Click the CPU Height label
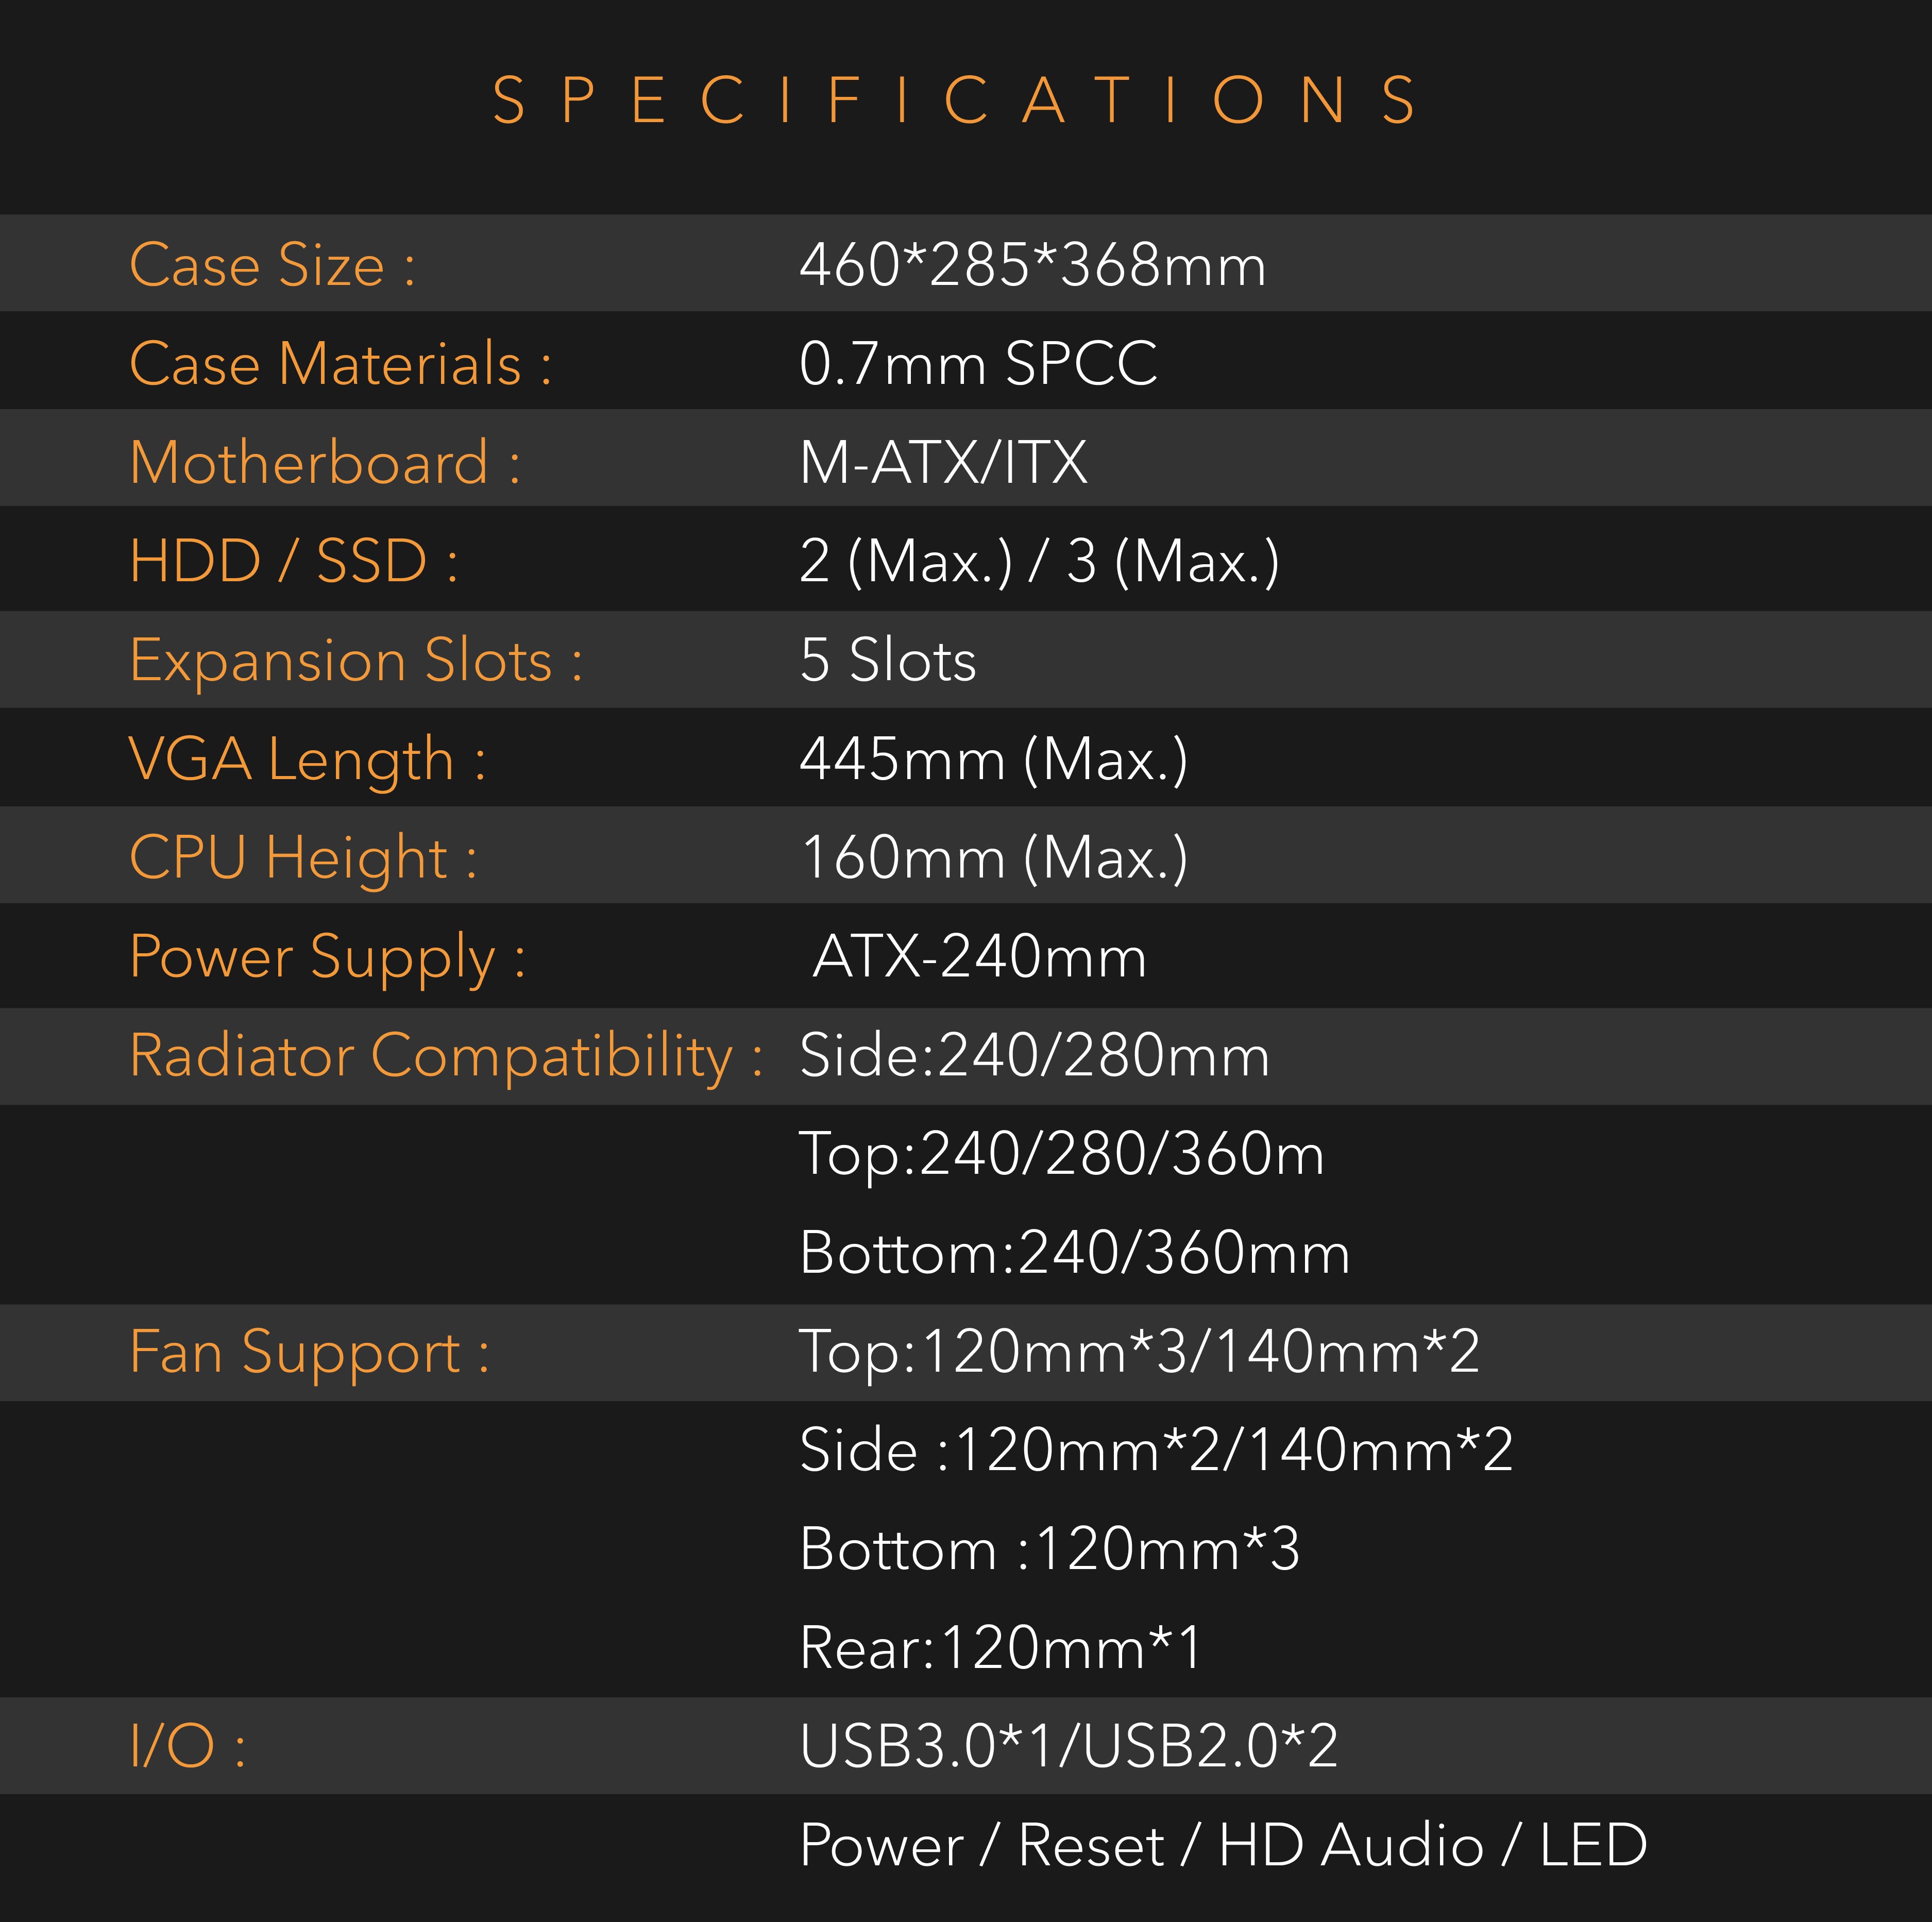1932x1922 pixels. tap(303, 857)
